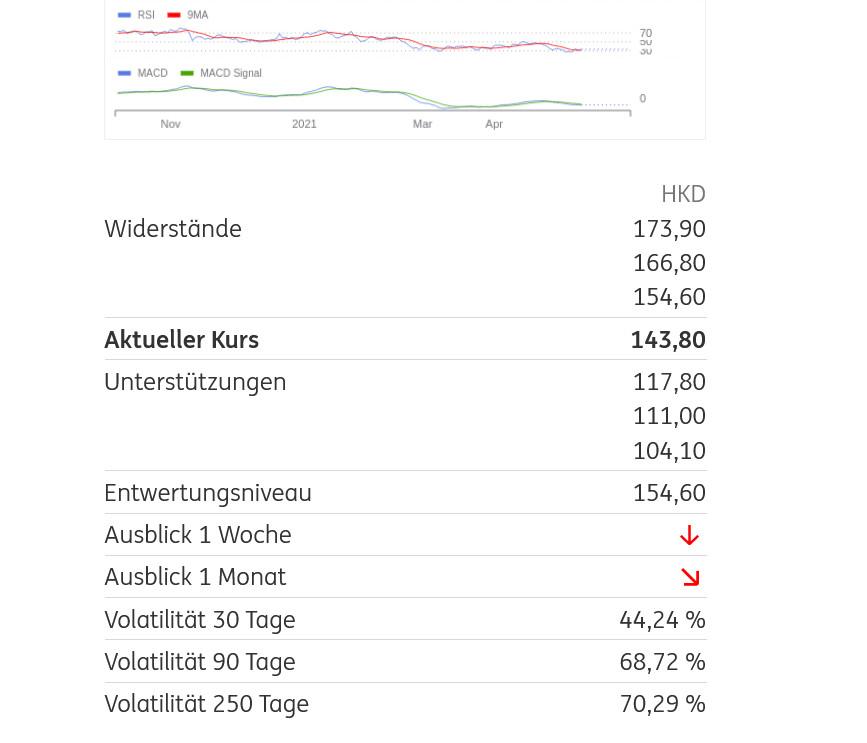Click the Unterstützungen row label
The image size is (867, 743).
[195, 382]
